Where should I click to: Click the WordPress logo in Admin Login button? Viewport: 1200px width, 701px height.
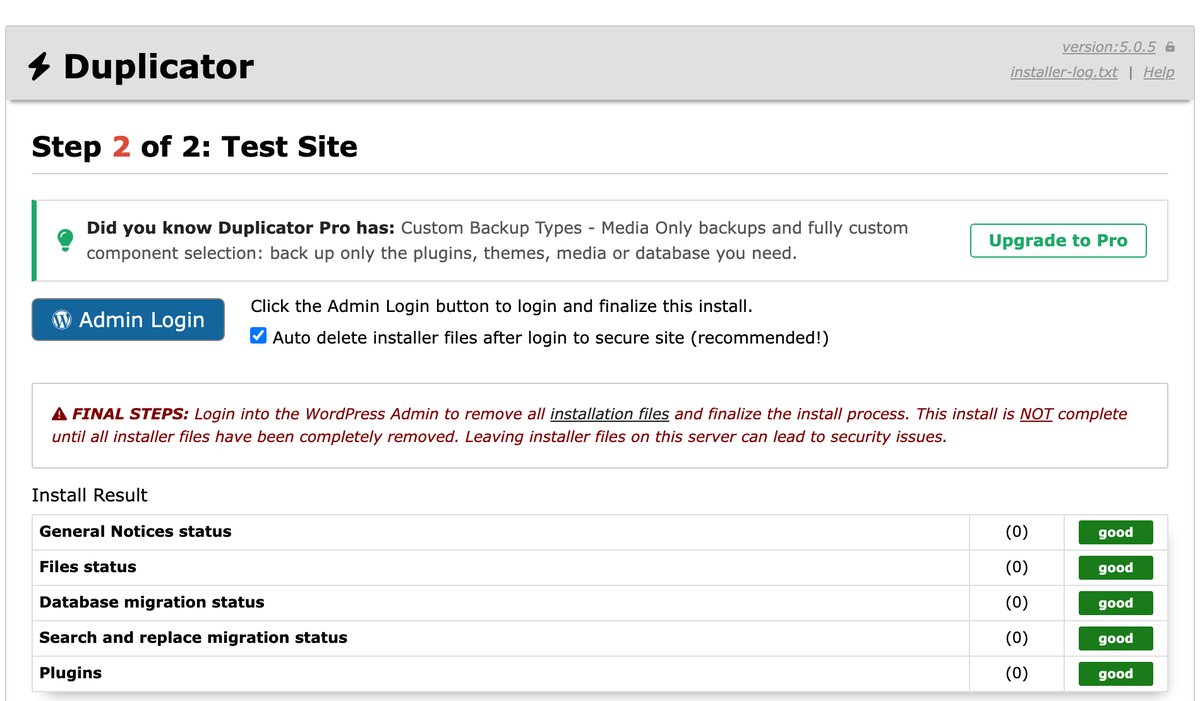pyautogui.click(x=62, y=320)
